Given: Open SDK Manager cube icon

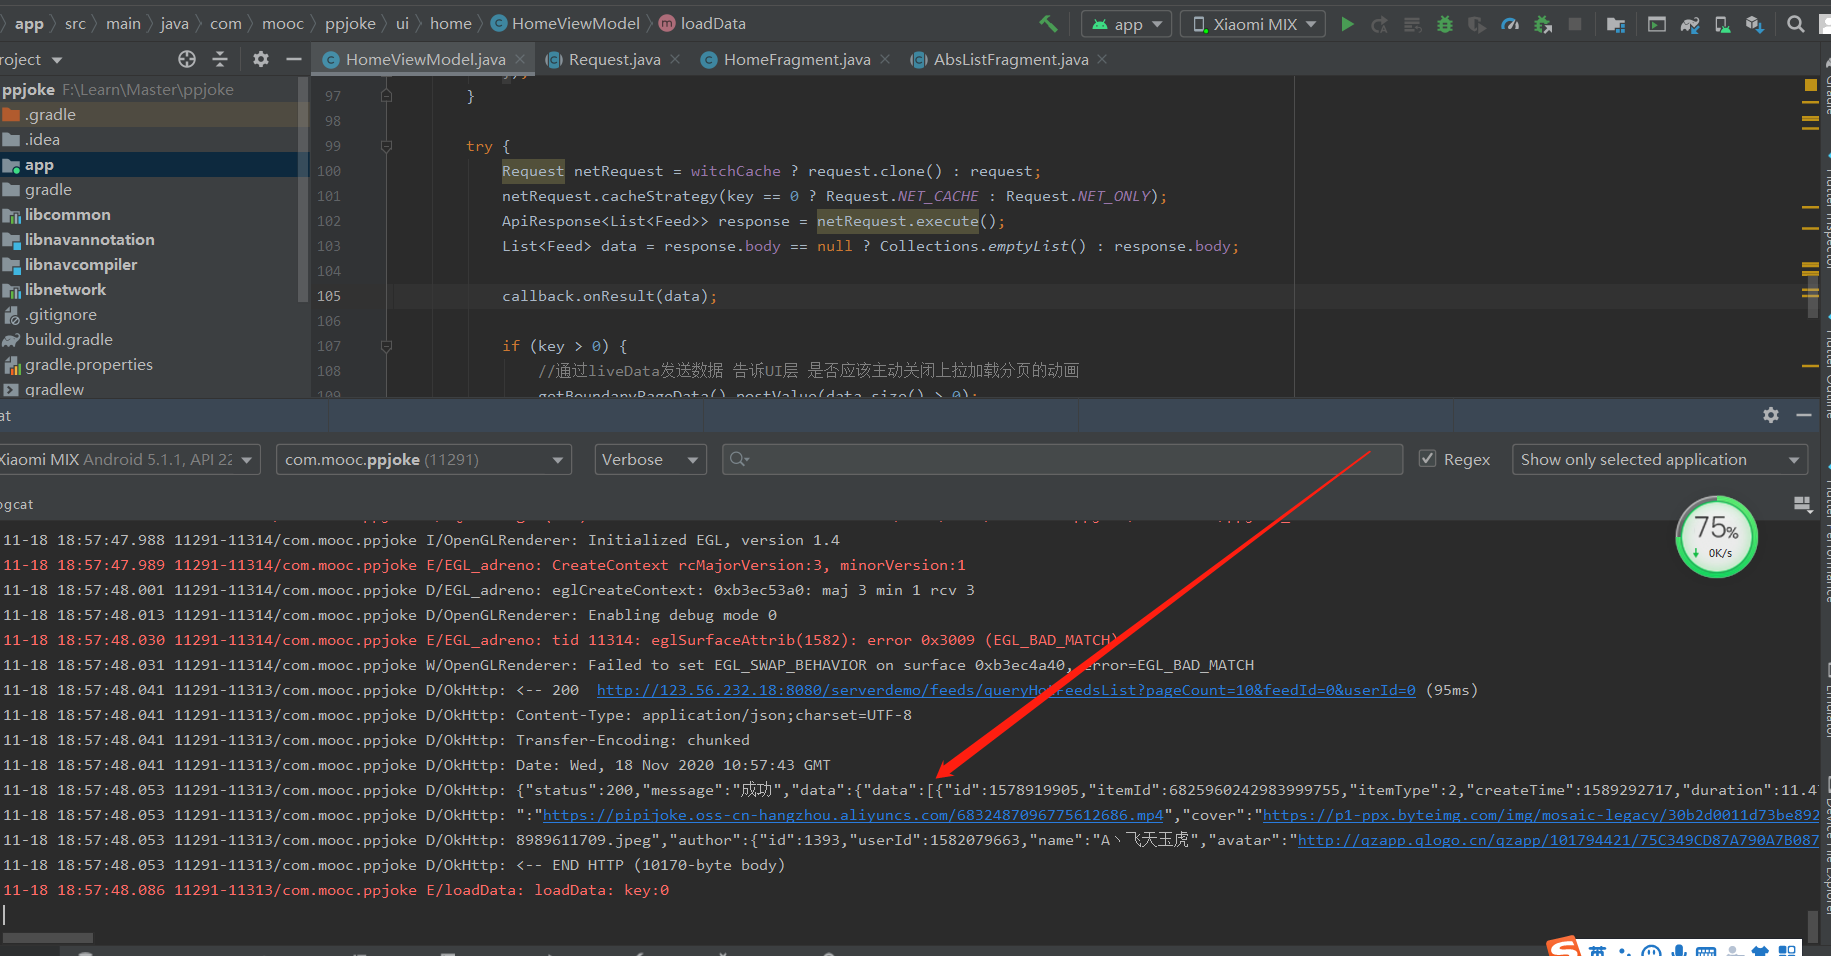Looking at the screenshot, I should pos(1754,24).
